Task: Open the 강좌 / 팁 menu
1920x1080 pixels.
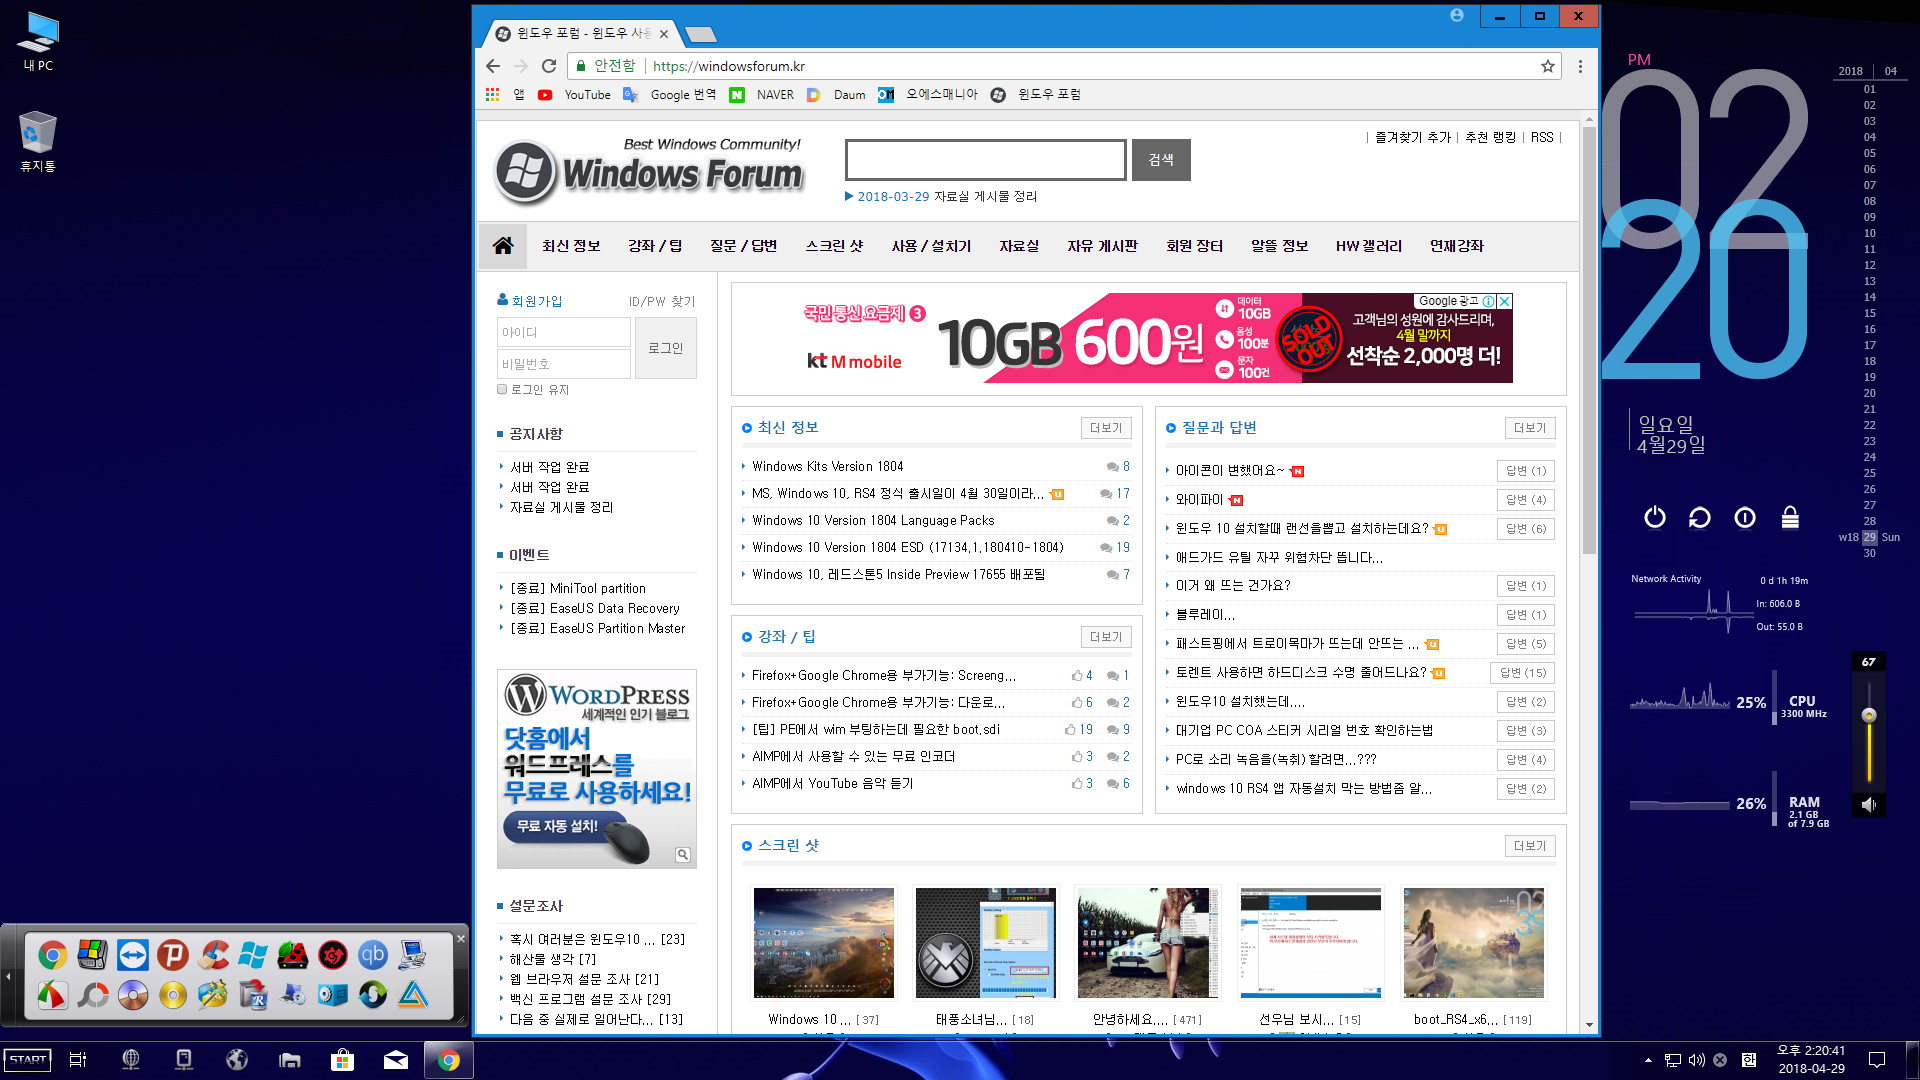Action: (655, 246)
